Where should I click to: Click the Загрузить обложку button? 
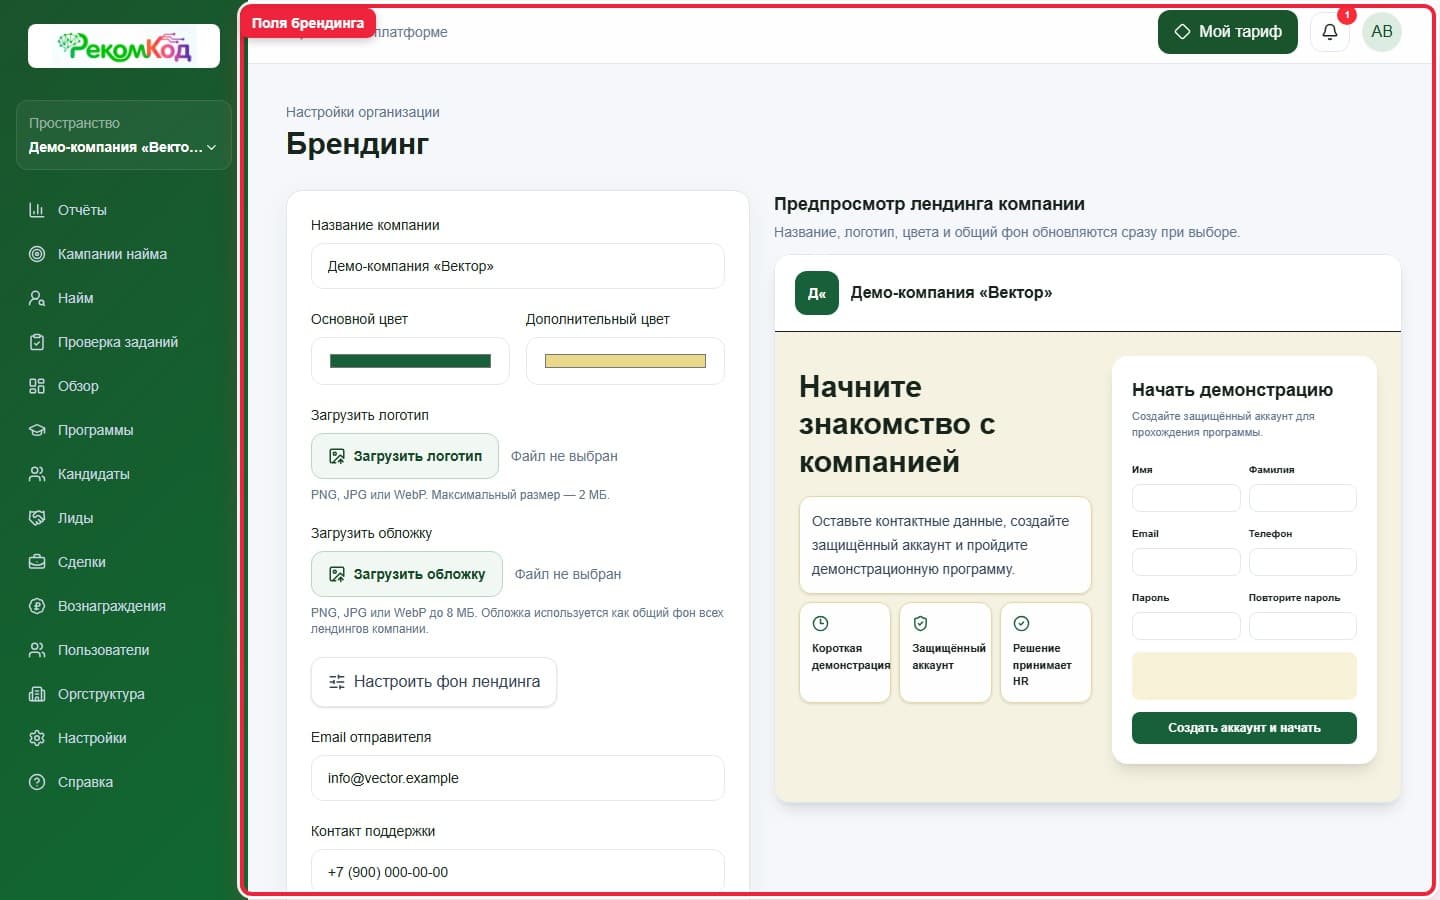click(407, 574)
